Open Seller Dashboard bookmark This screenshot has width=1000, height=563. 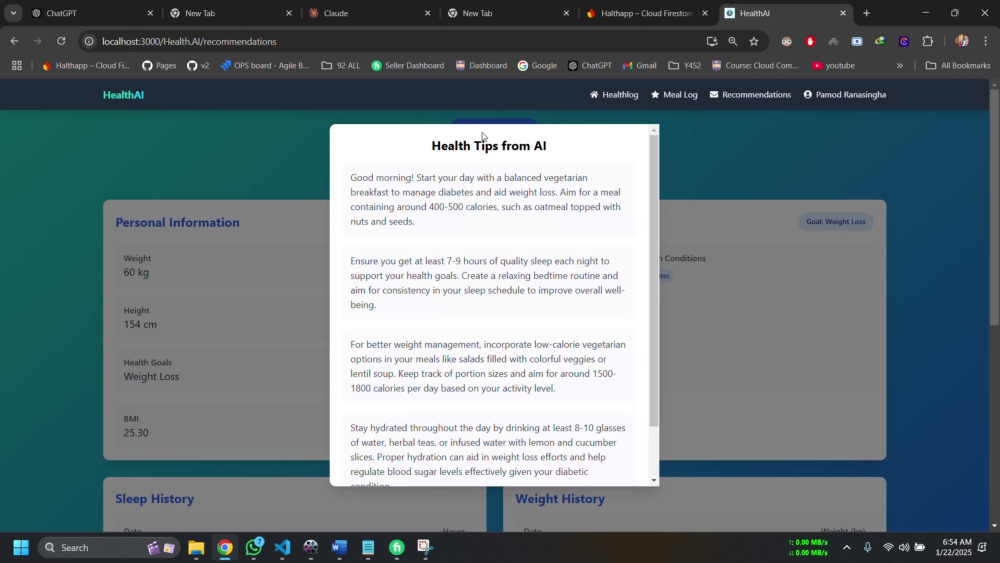click(x=408, y=66)
